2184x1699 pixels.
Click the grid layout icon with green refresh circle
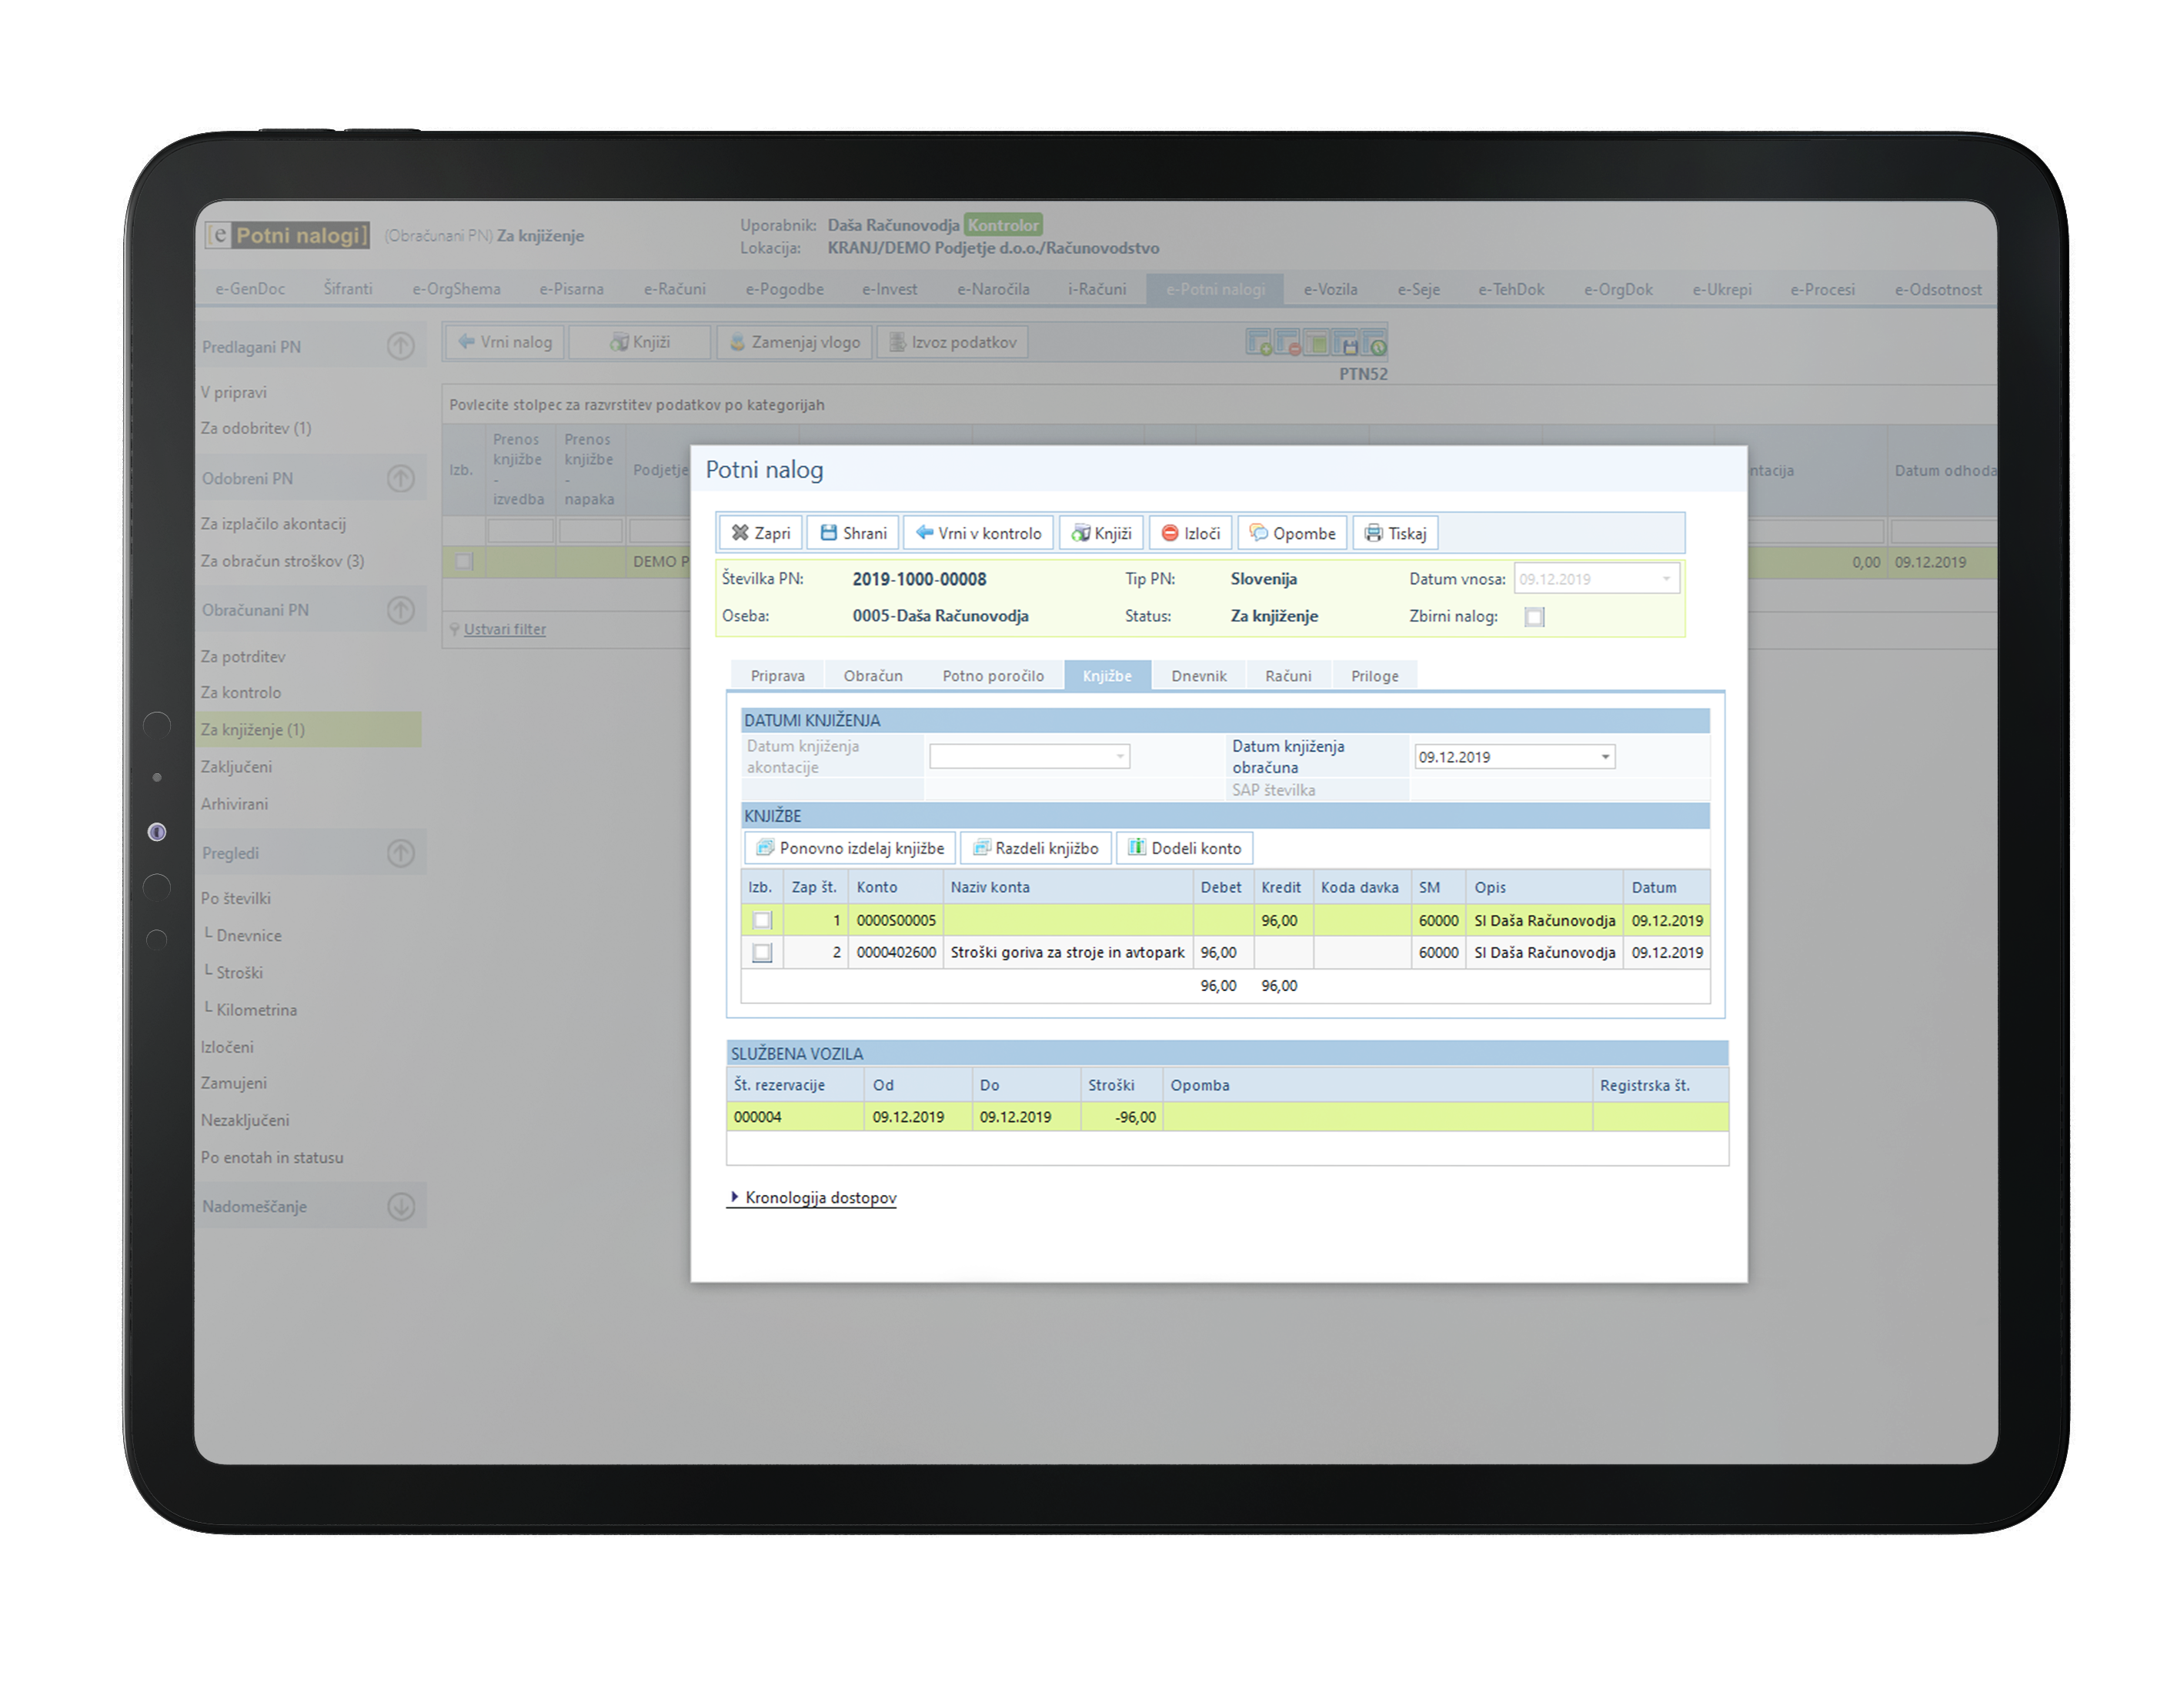[1374, 343]
